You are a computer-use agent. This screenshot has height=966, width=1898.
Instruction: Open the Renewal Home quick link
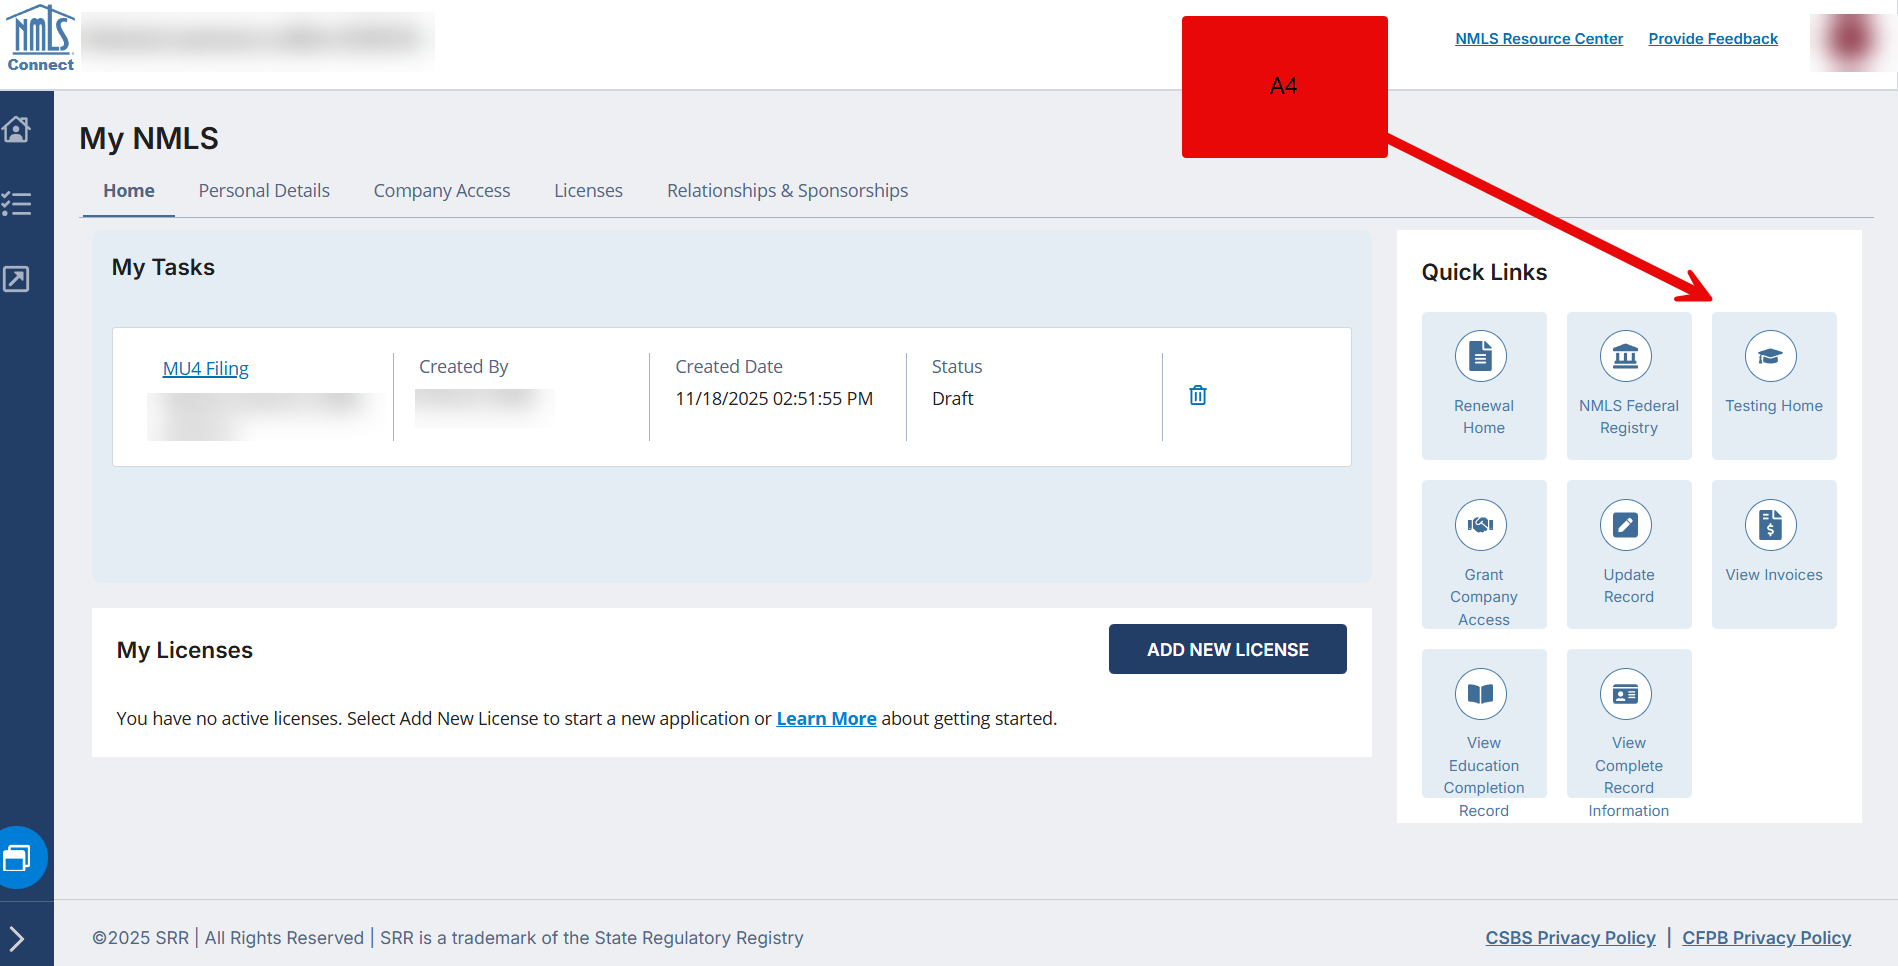[1483, 385]
